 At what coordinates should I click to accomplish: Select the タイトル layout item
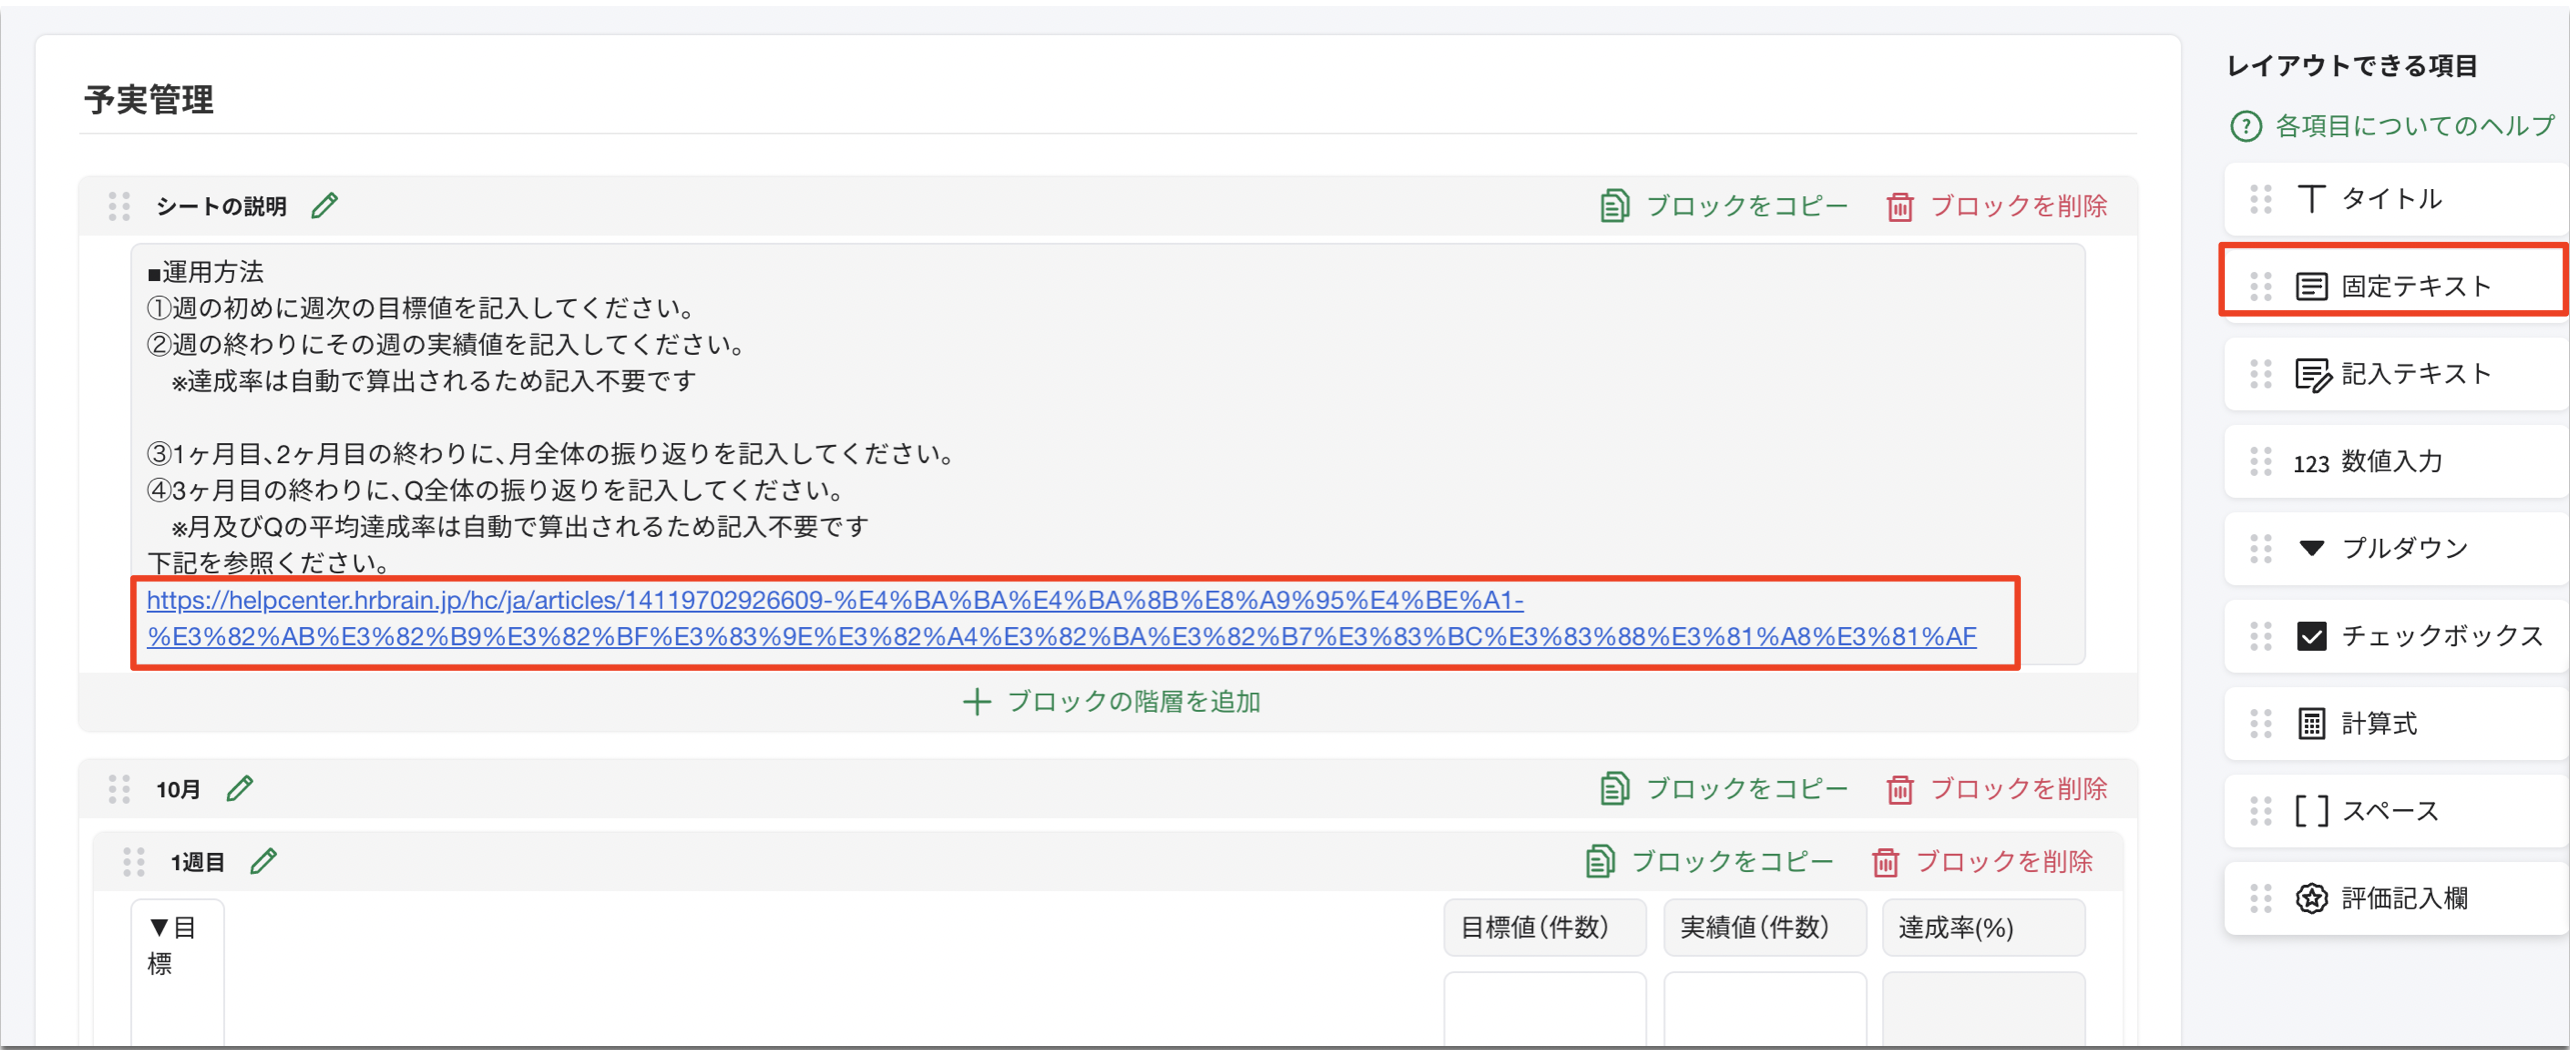pos(2396,199)
